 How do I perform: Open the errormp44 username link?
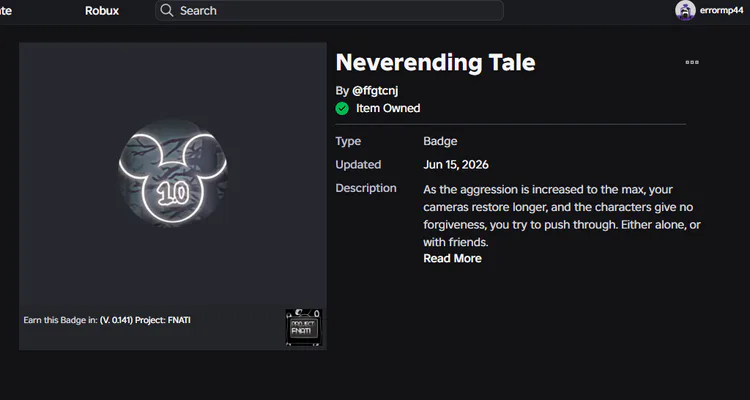(x=721, y=11)
